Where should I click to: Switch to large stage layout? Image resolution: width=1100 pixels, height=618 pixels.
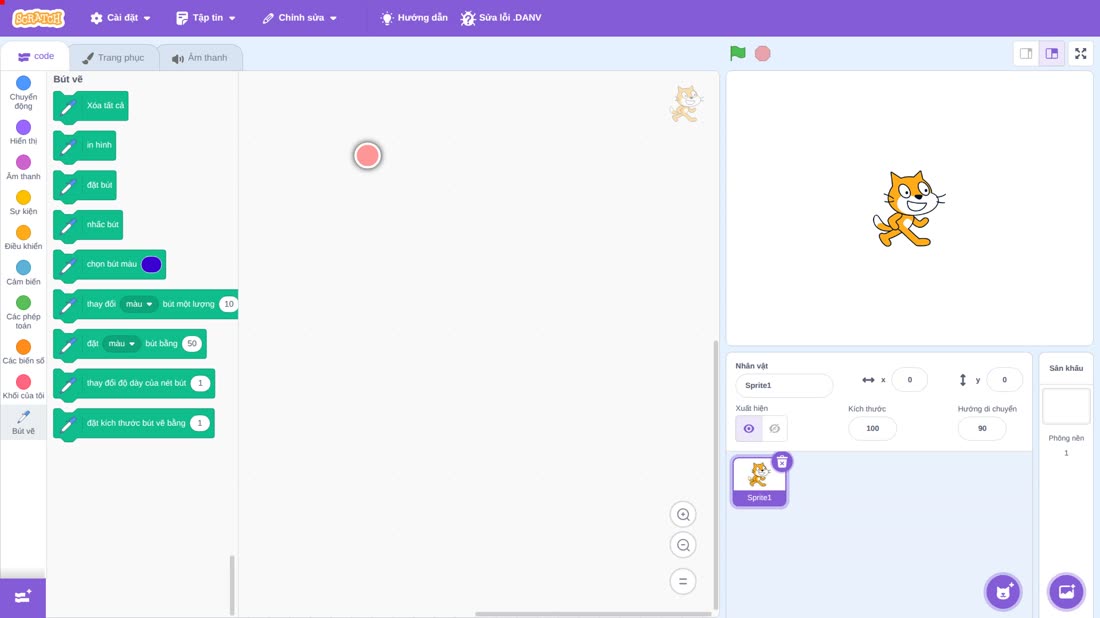coord(1052,53)
